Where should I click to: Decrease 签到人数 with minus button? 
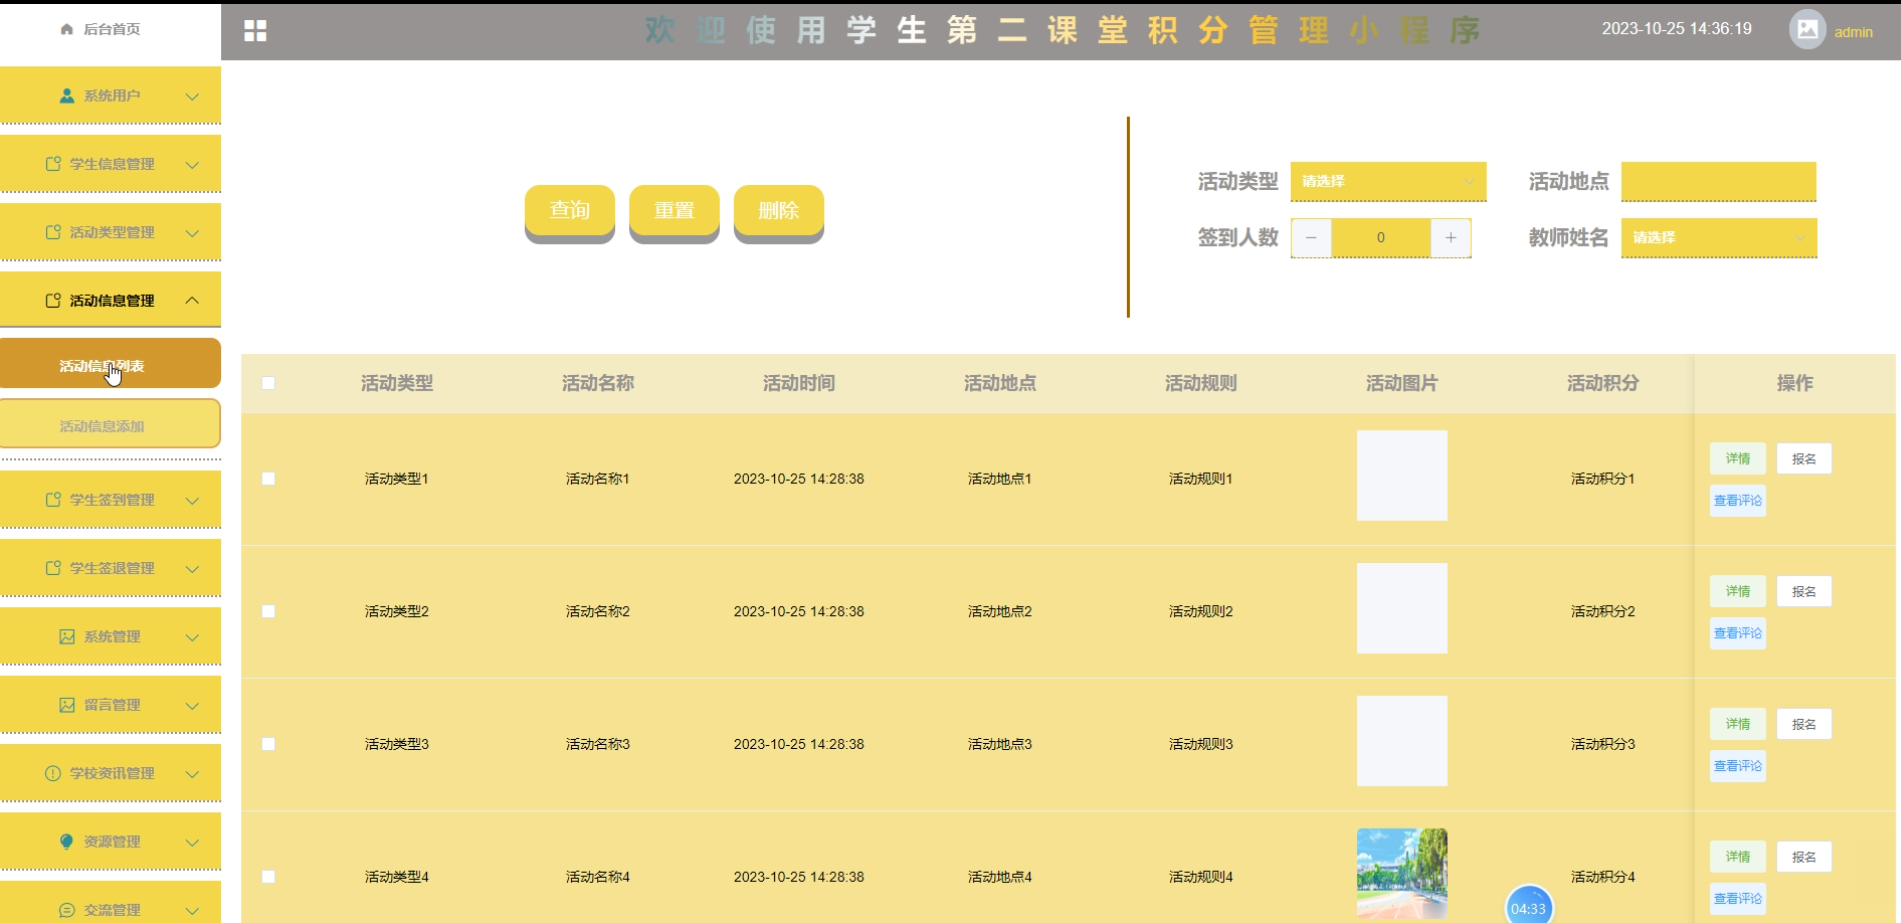(x=1311, y=238)
